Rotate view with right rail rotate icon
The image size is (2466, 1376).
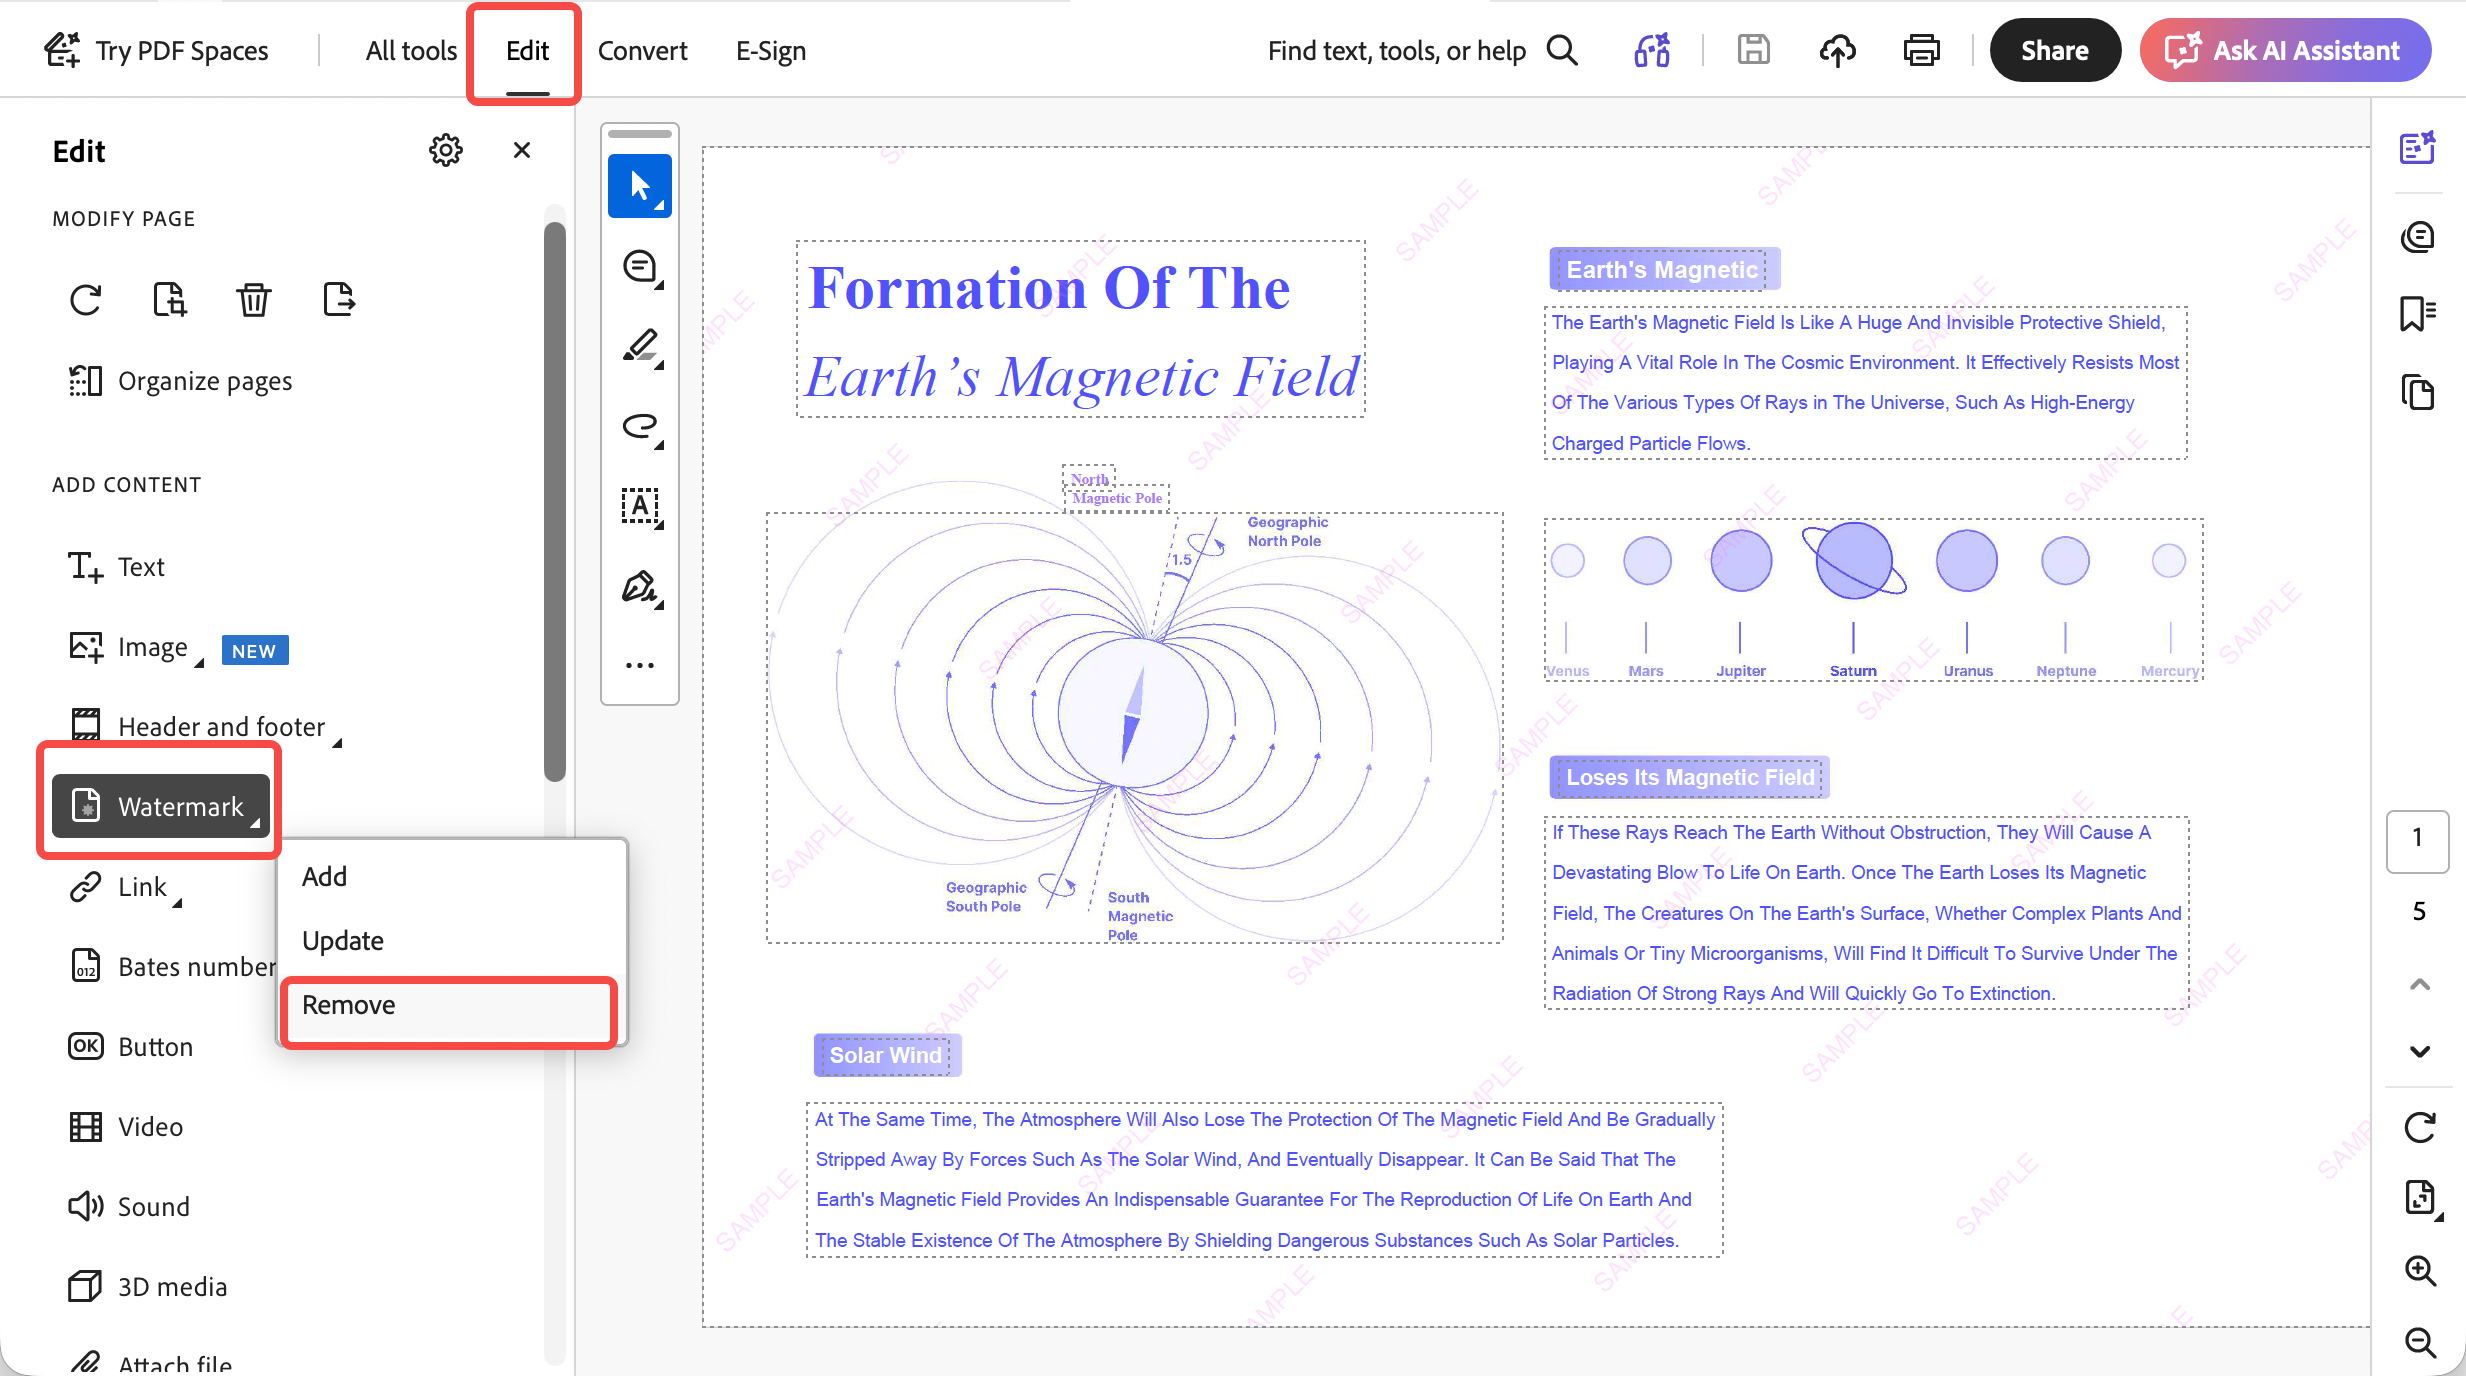pos(2419,1127)
